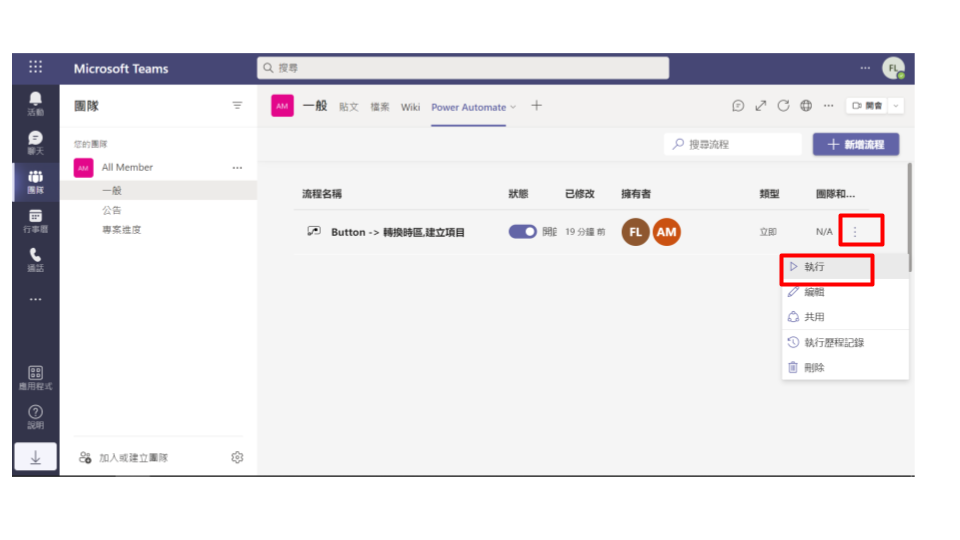960x540 pixels.
Task: Click the New flow button
Action: (856, 144)
